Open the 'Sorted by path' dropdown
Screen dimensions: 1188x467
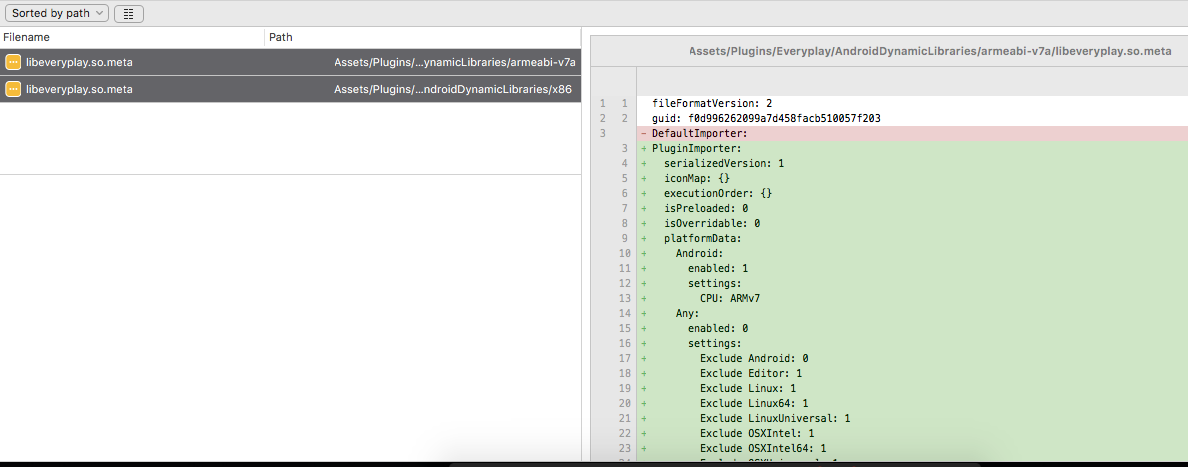57,14
